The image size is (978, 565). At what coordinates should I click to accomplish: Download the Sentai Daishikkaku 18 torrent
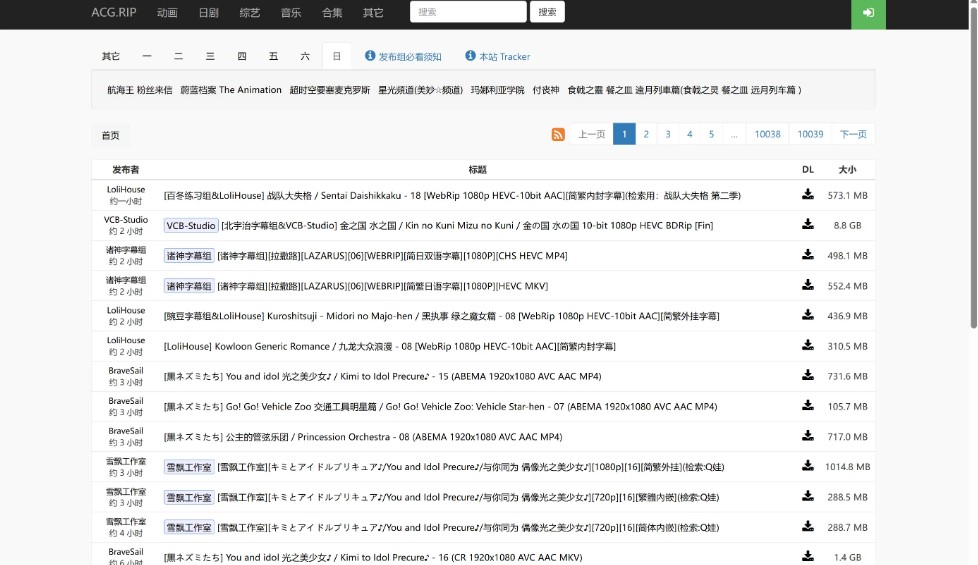point(807,195)
